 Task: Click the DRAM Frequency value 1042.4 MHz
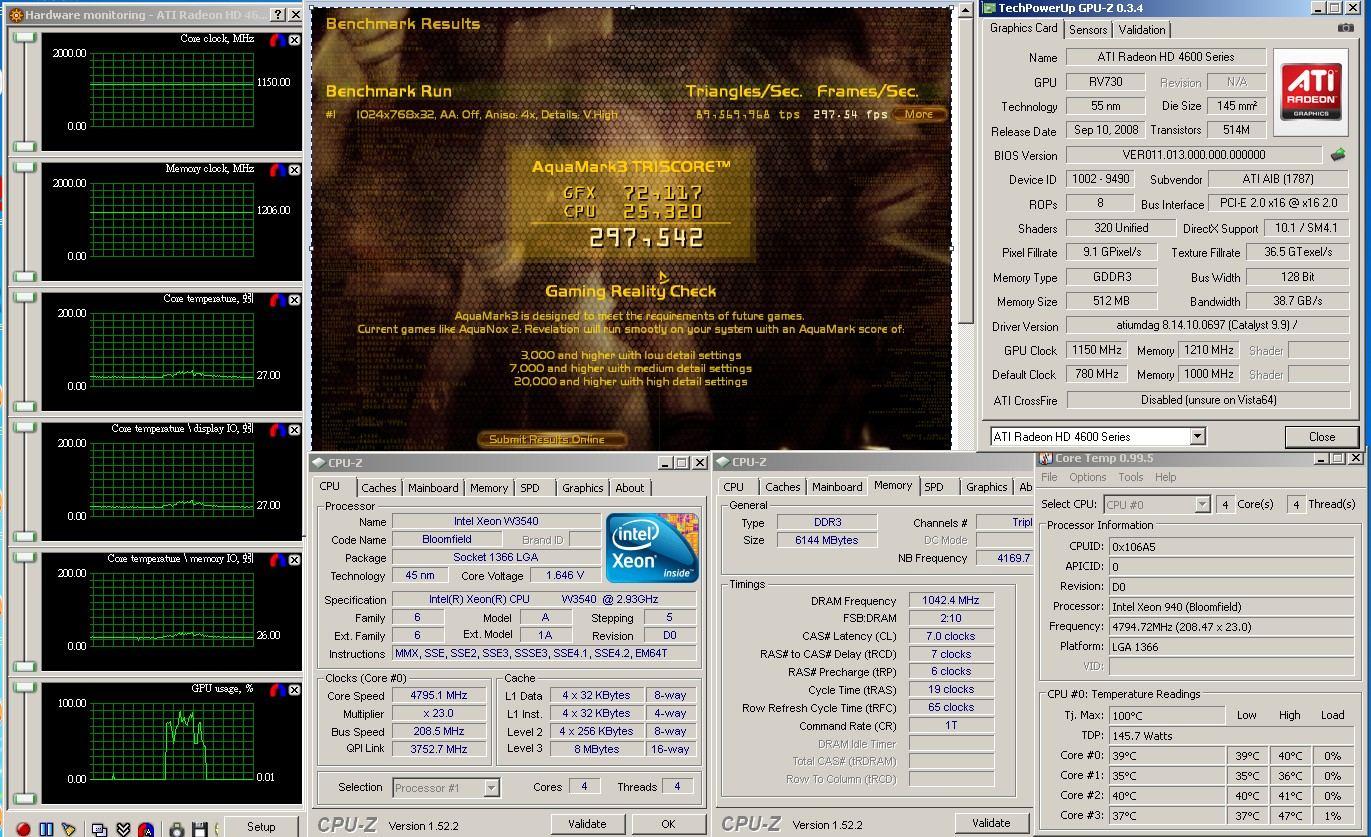click(951, 600)
